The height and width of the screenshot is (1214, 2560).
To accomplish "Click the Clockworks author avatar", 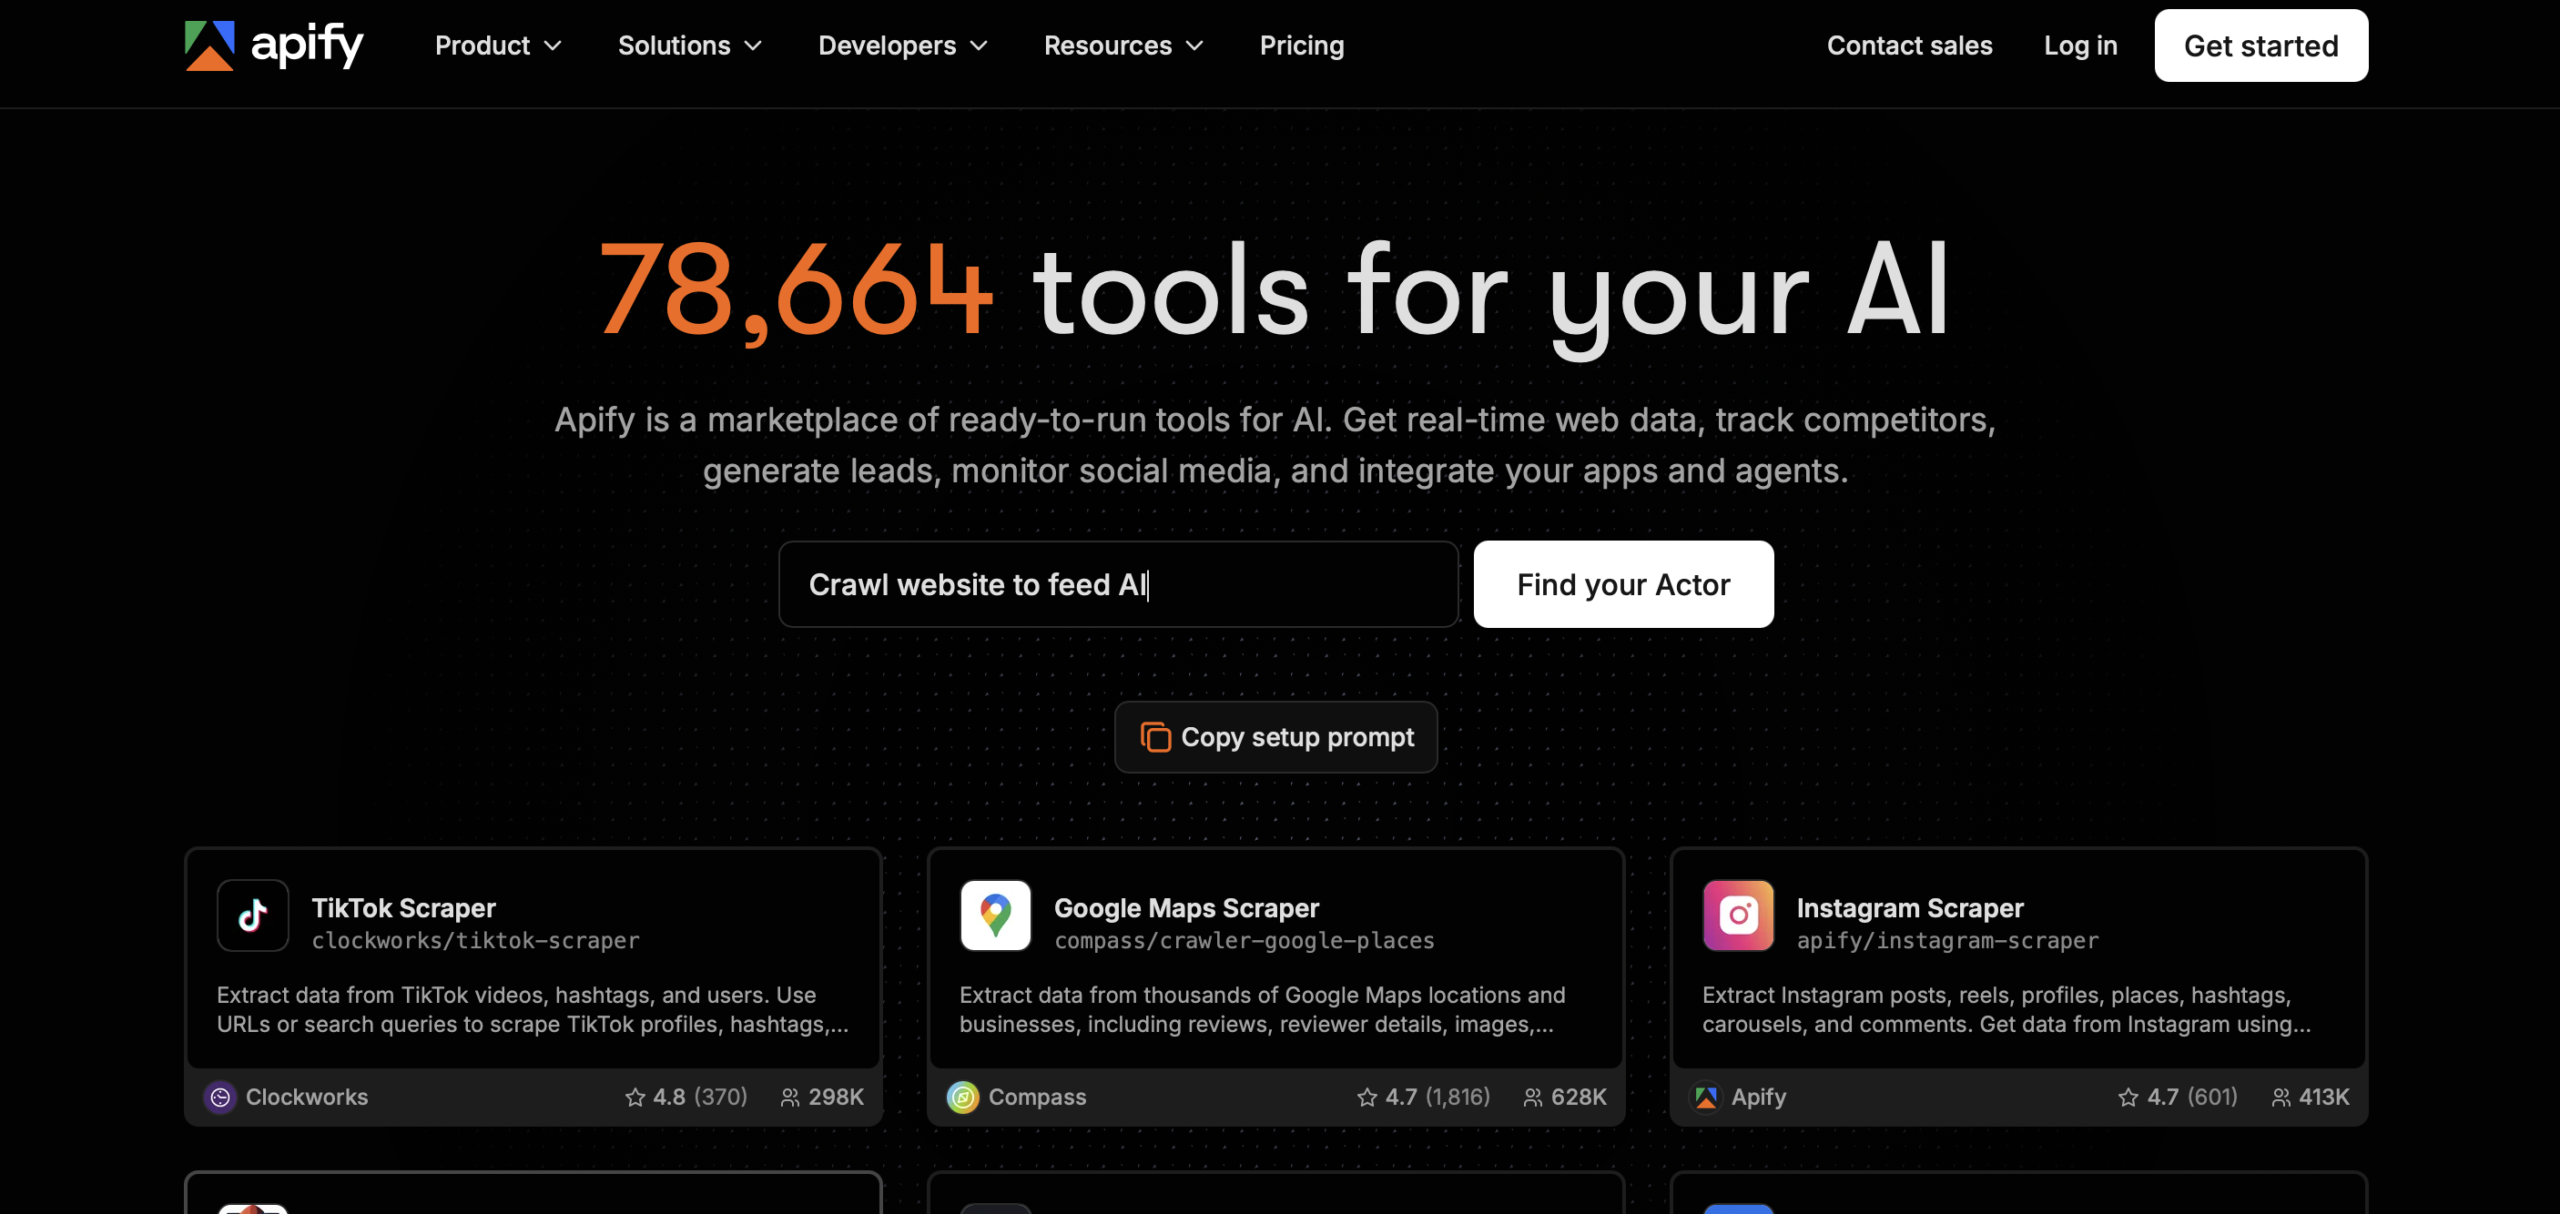I will [220, 1097].
